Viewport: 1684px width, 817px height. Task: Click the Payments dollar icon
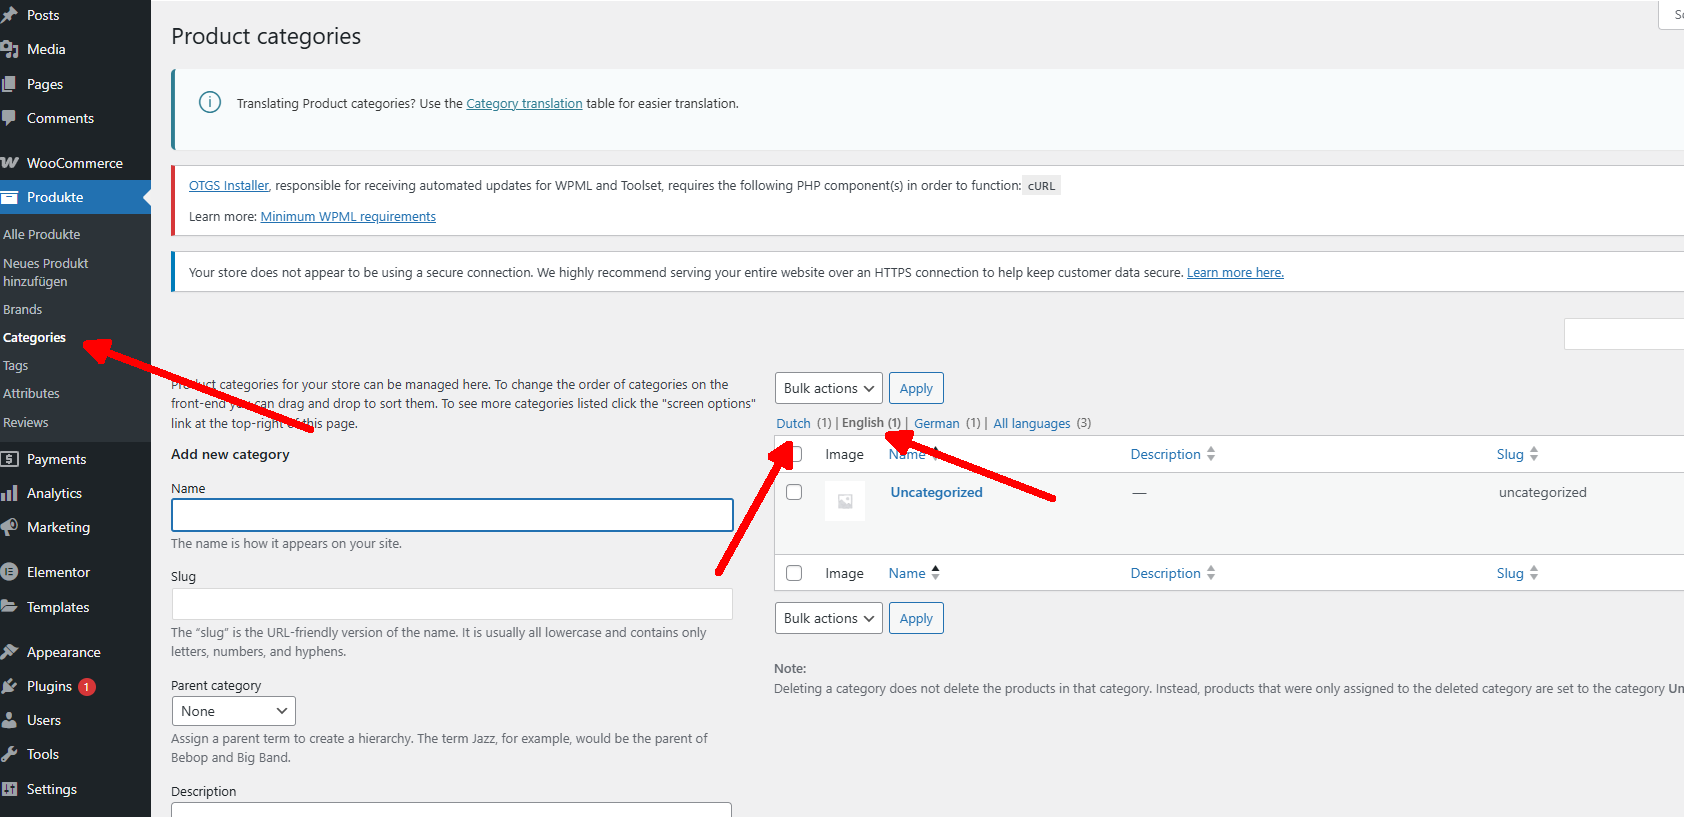[x=9, y=459]
